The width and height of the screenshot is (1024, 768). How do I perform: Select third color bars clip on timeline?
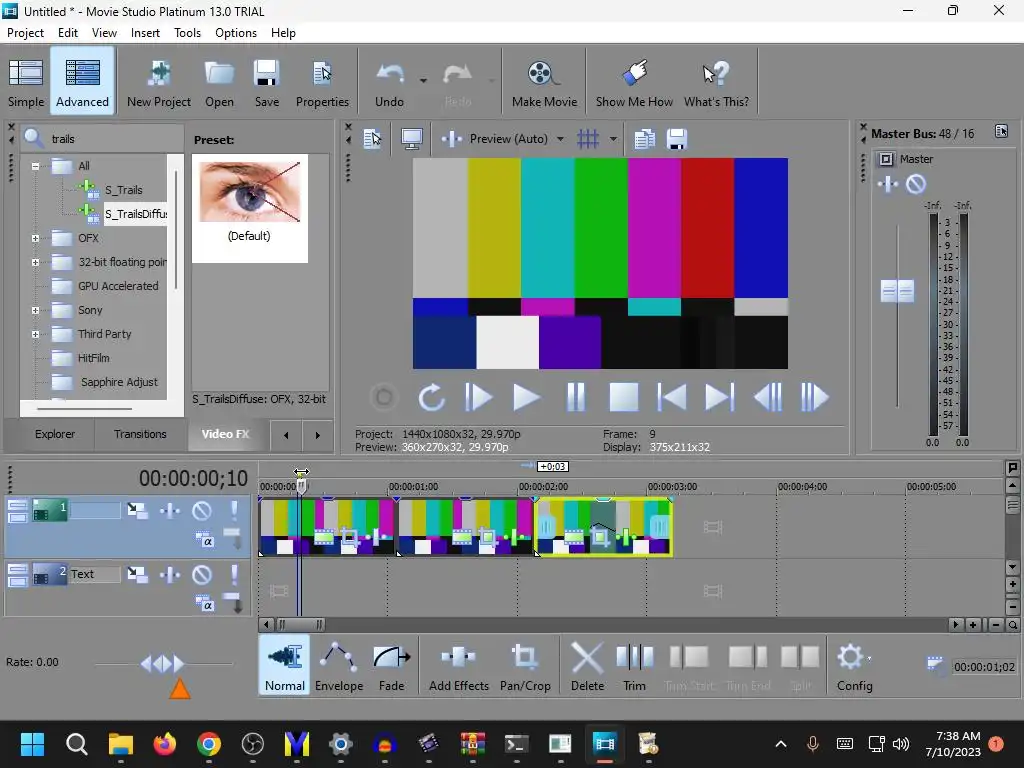click(x=604, y=527)
